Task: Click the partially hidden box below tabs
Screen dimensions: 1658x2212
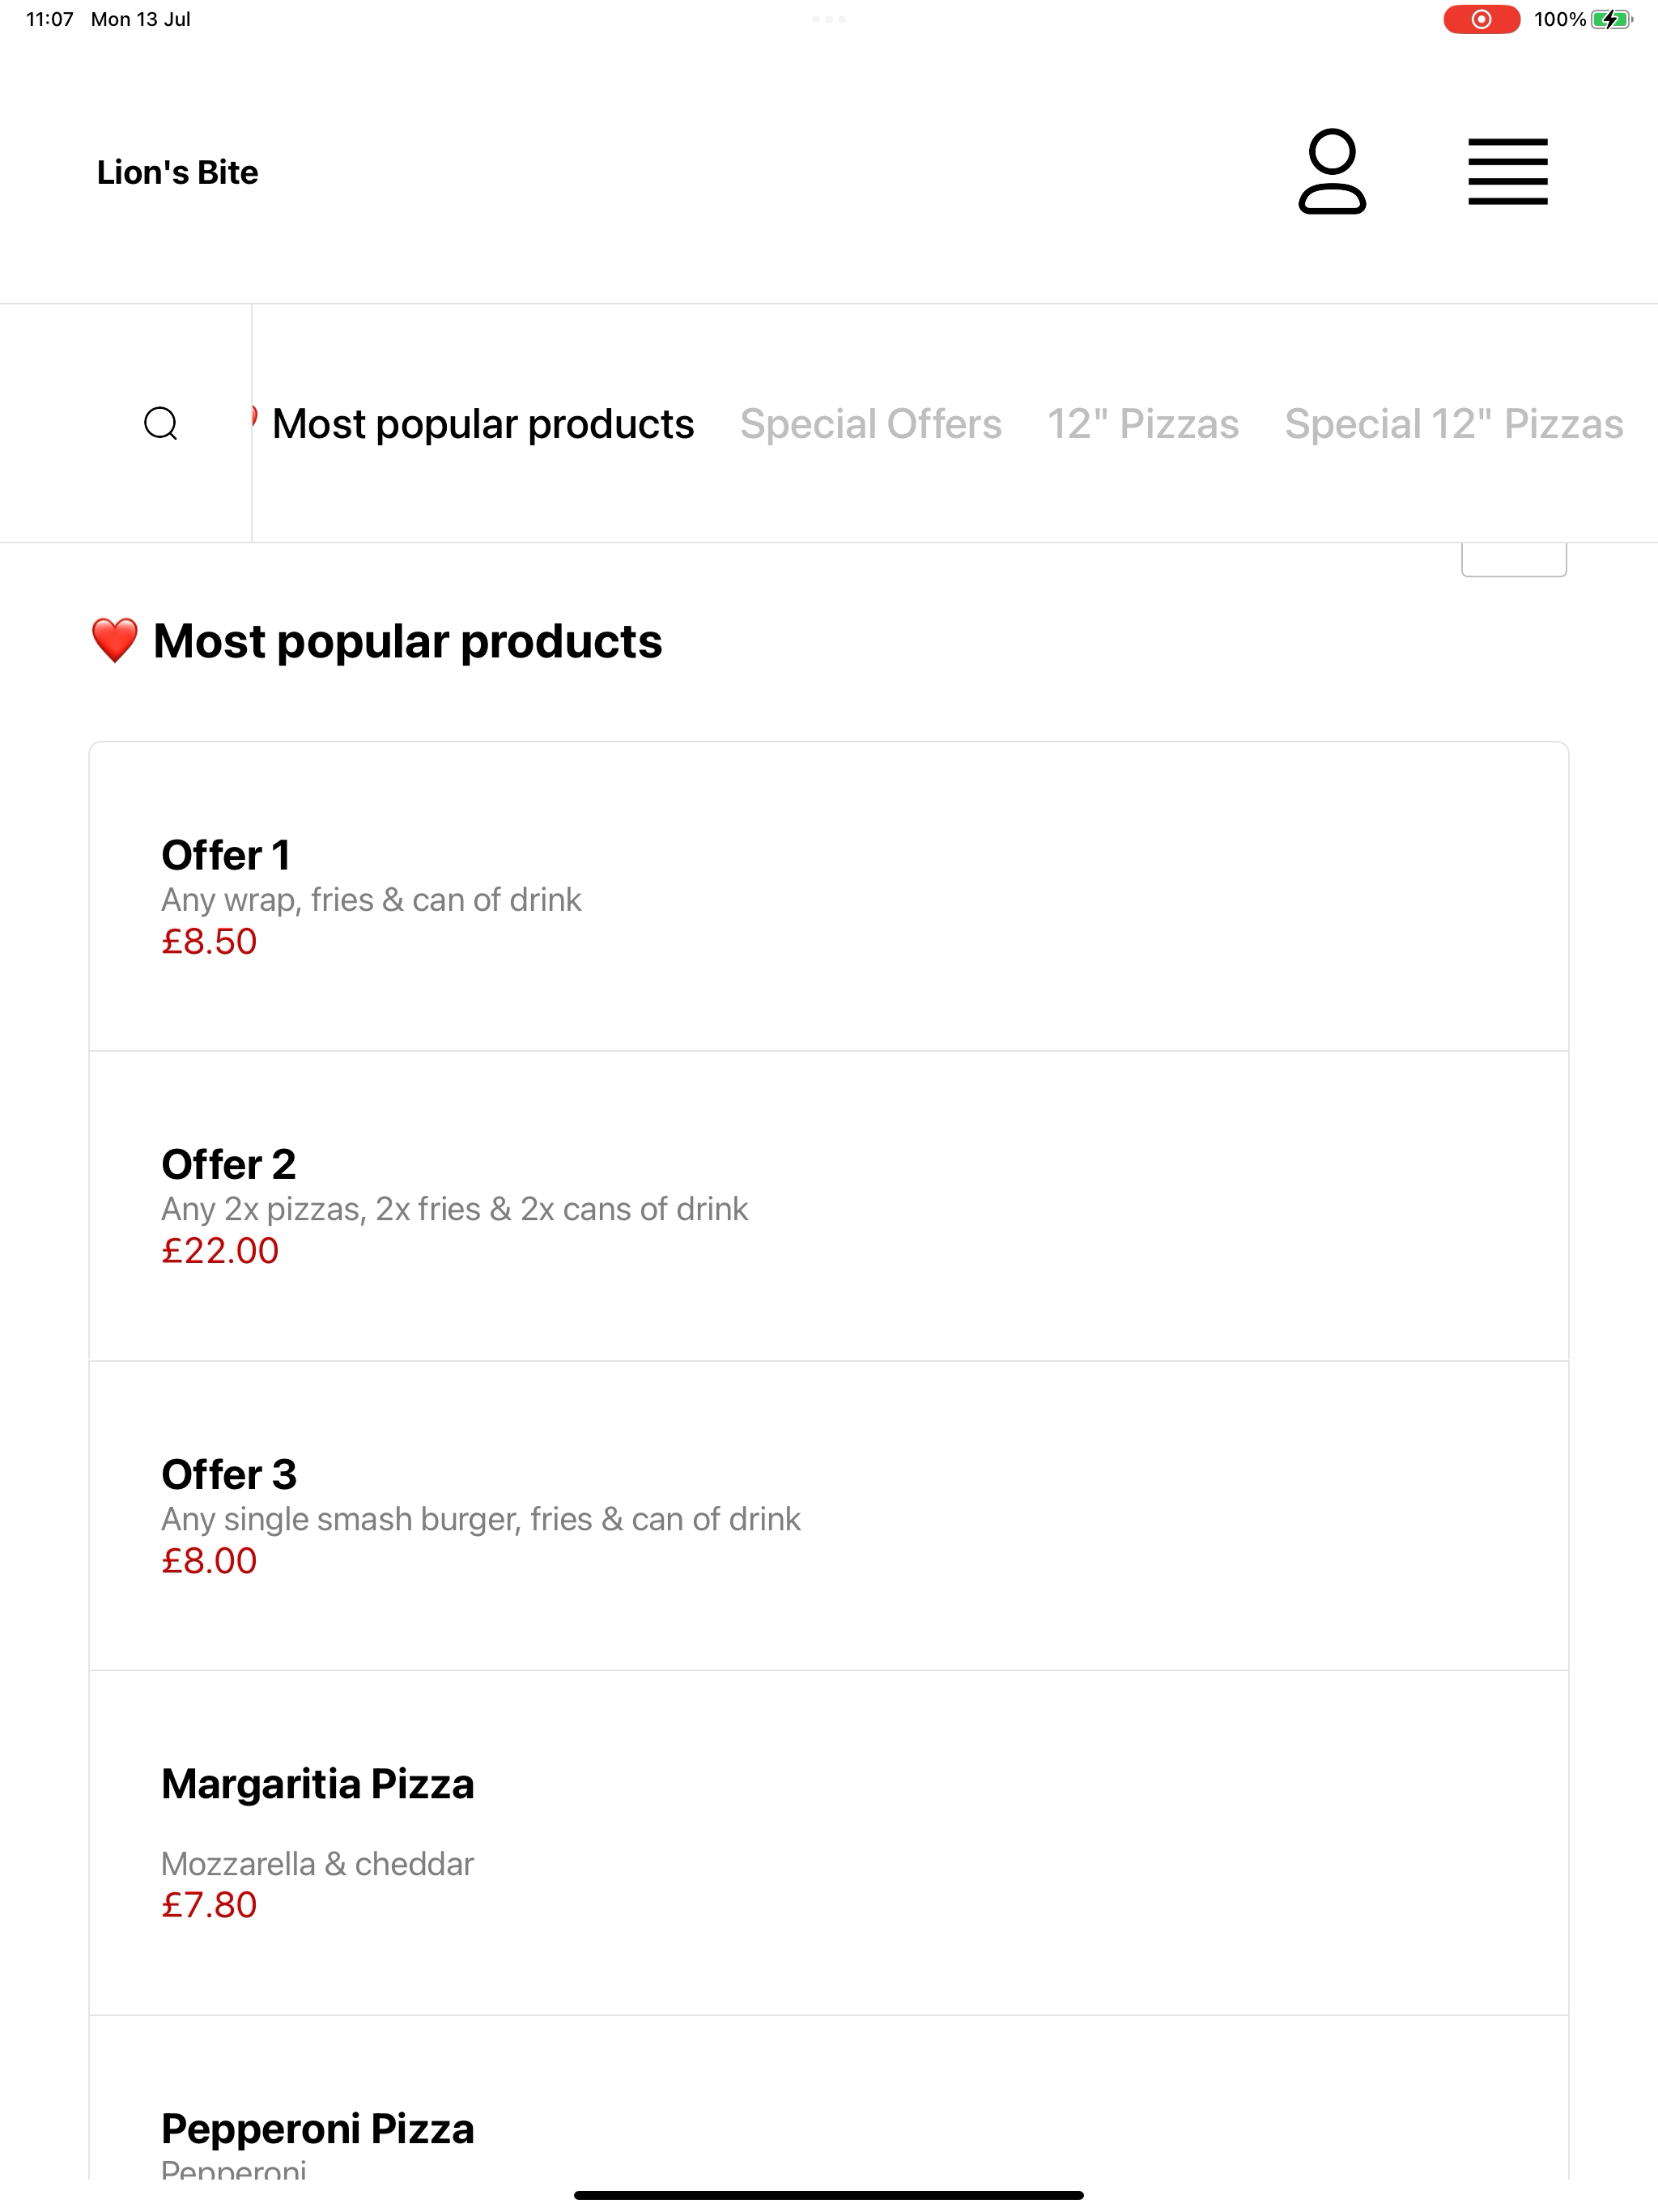Action: pyautogui.click(x=1514, y=560)
